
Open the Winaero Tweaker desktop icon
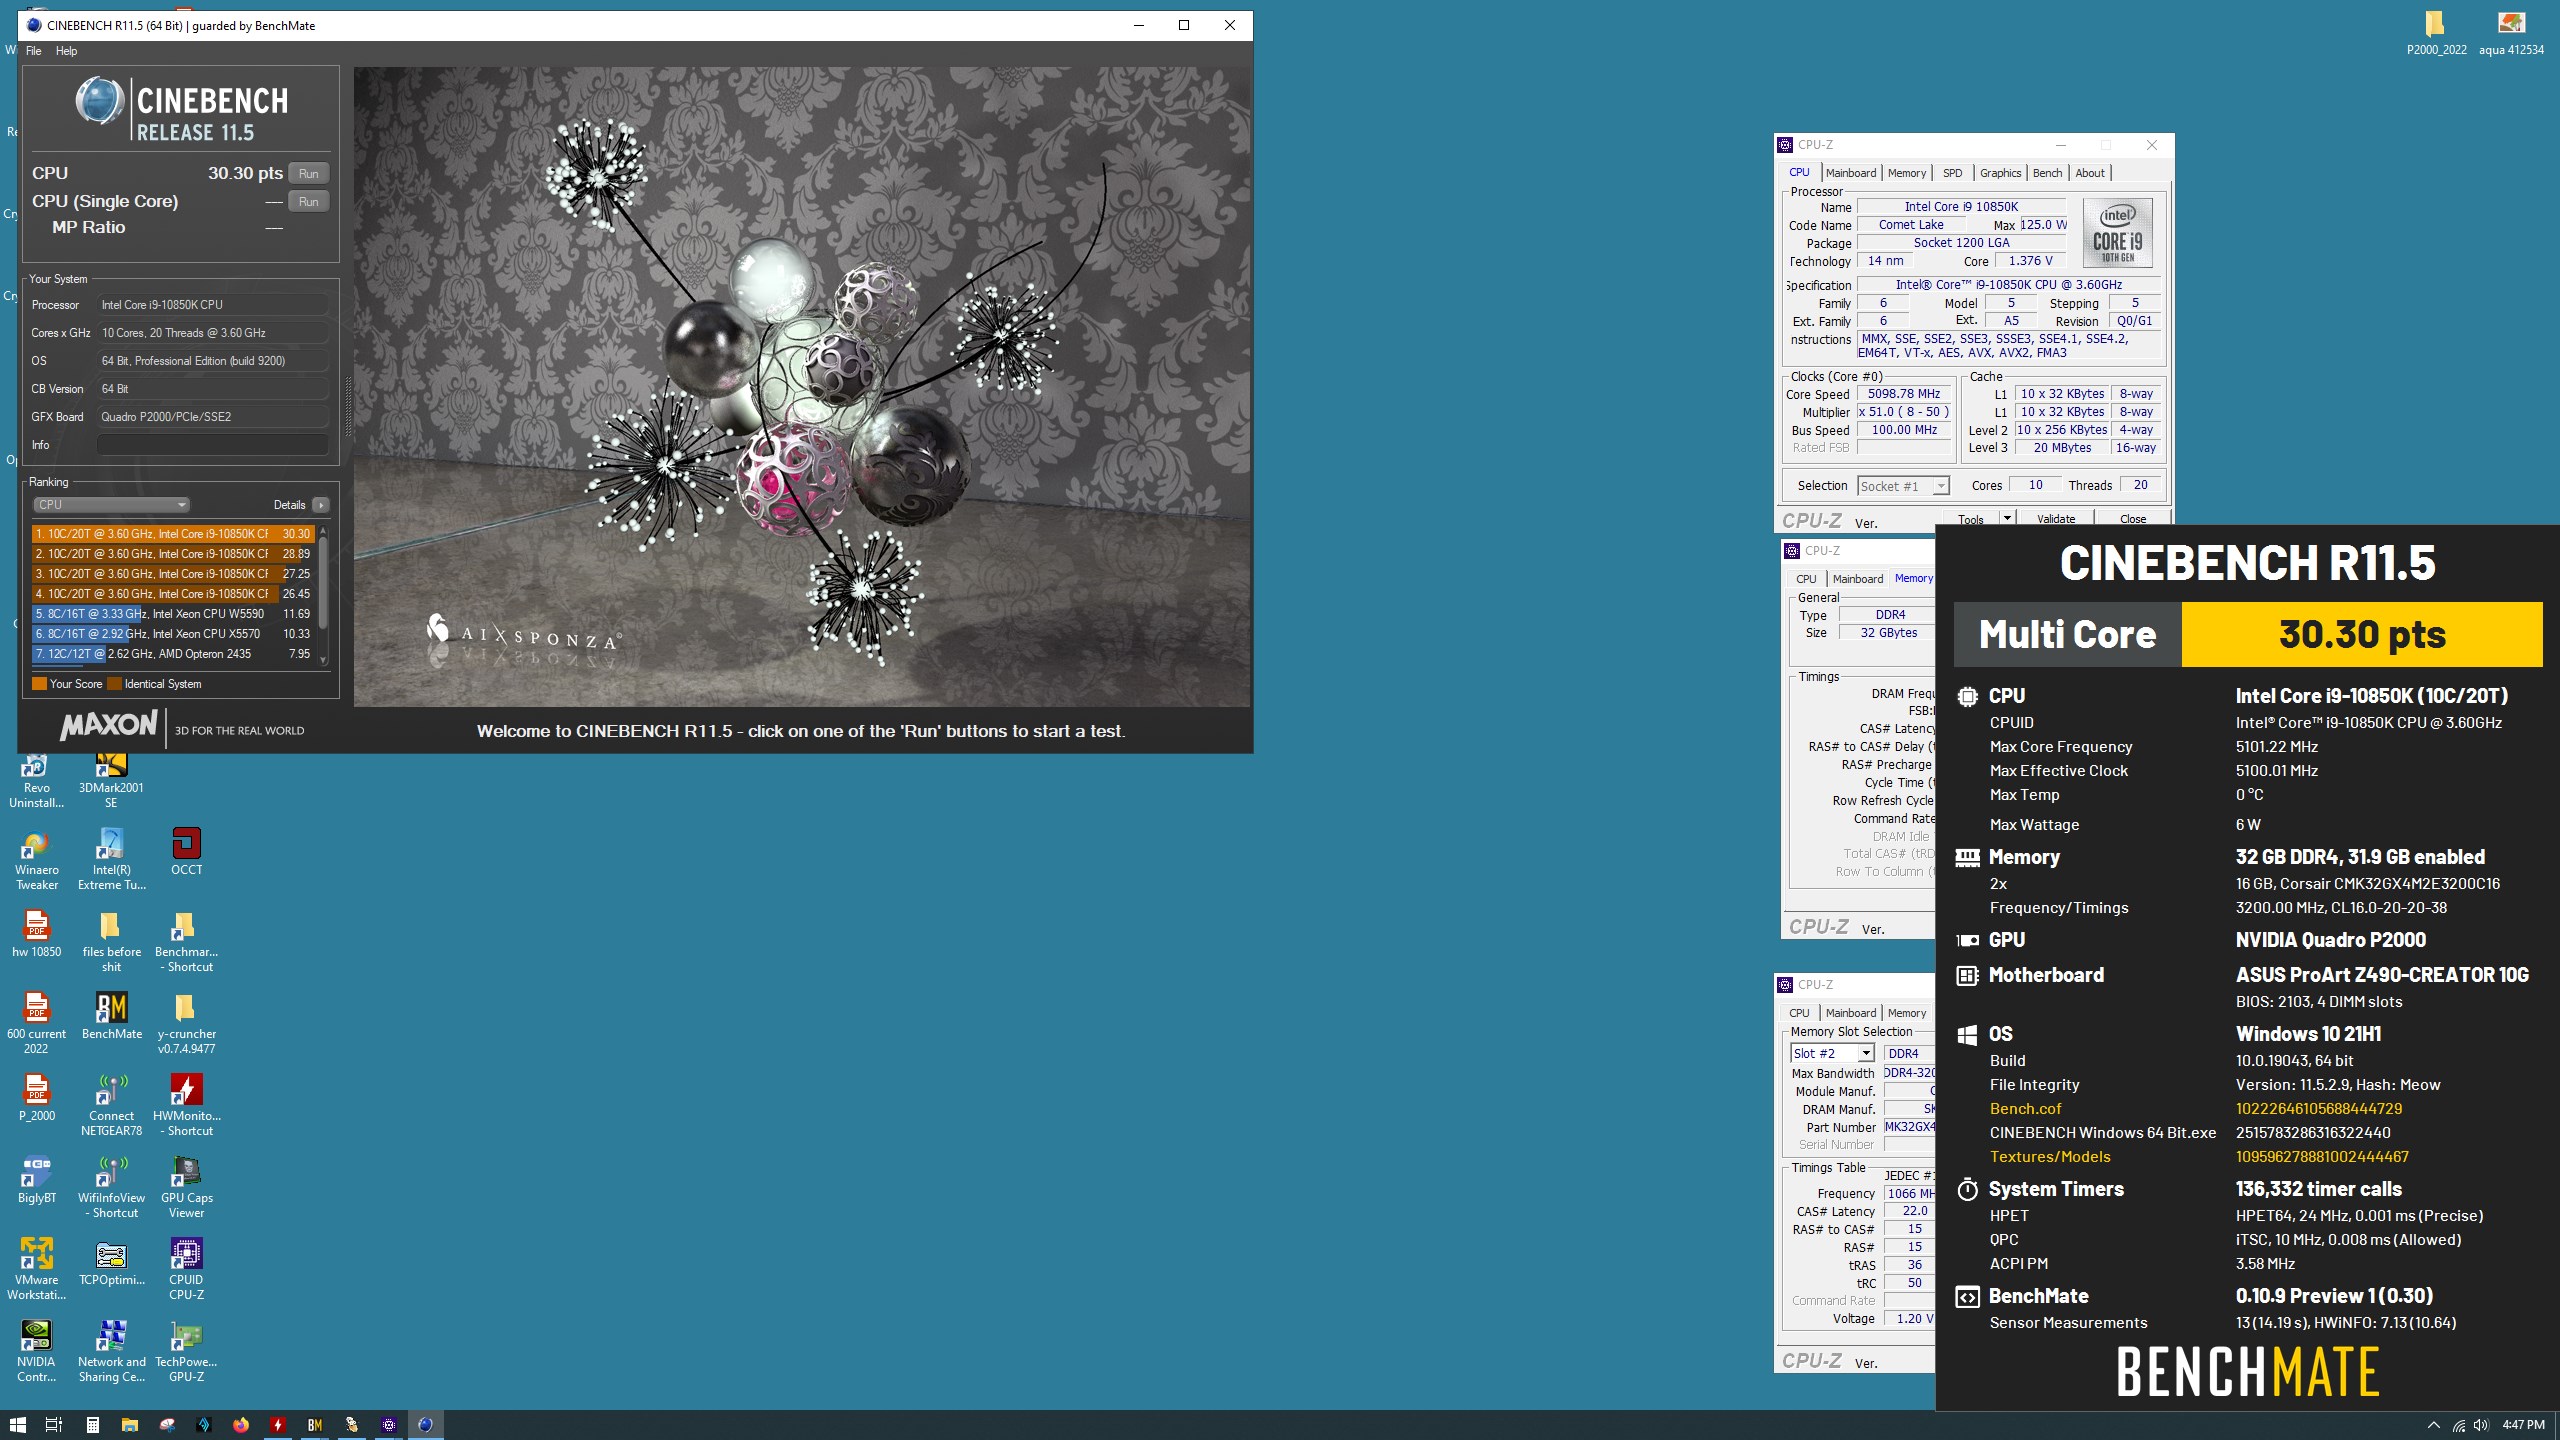pyautogui.click(x=36, y=860)
